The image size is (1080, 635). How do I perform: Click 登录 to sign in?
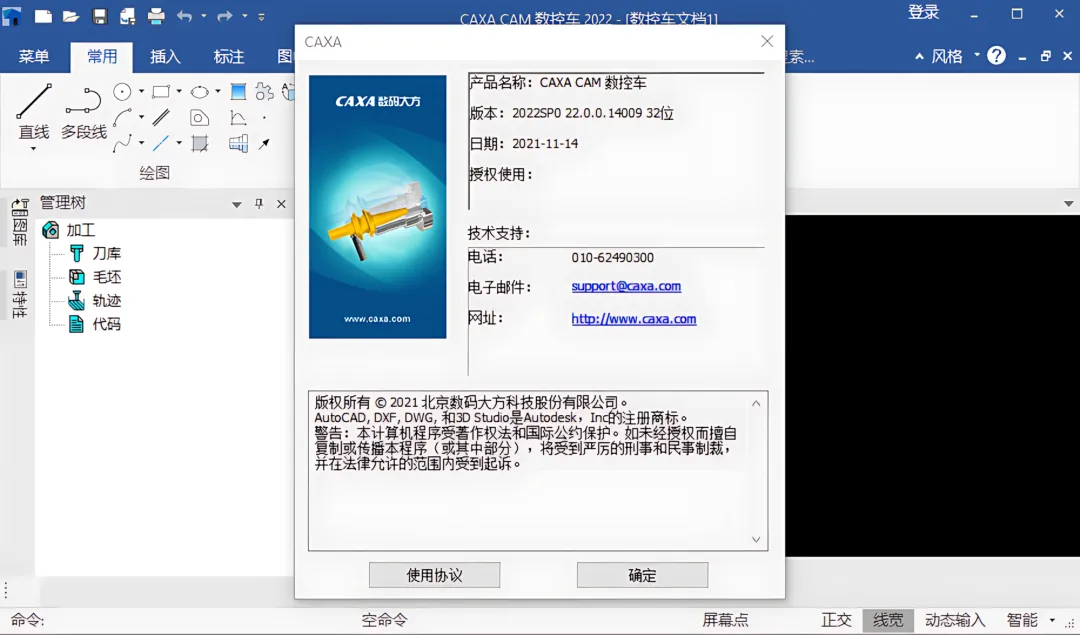coord(924,12)
